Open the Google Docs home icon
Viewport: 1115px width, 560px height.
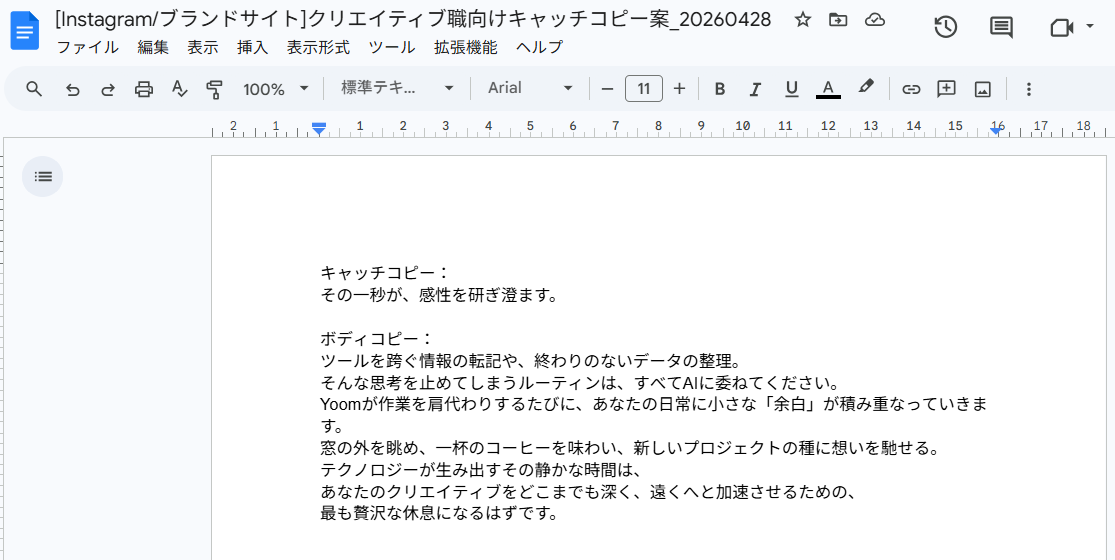tap(25, 32)
